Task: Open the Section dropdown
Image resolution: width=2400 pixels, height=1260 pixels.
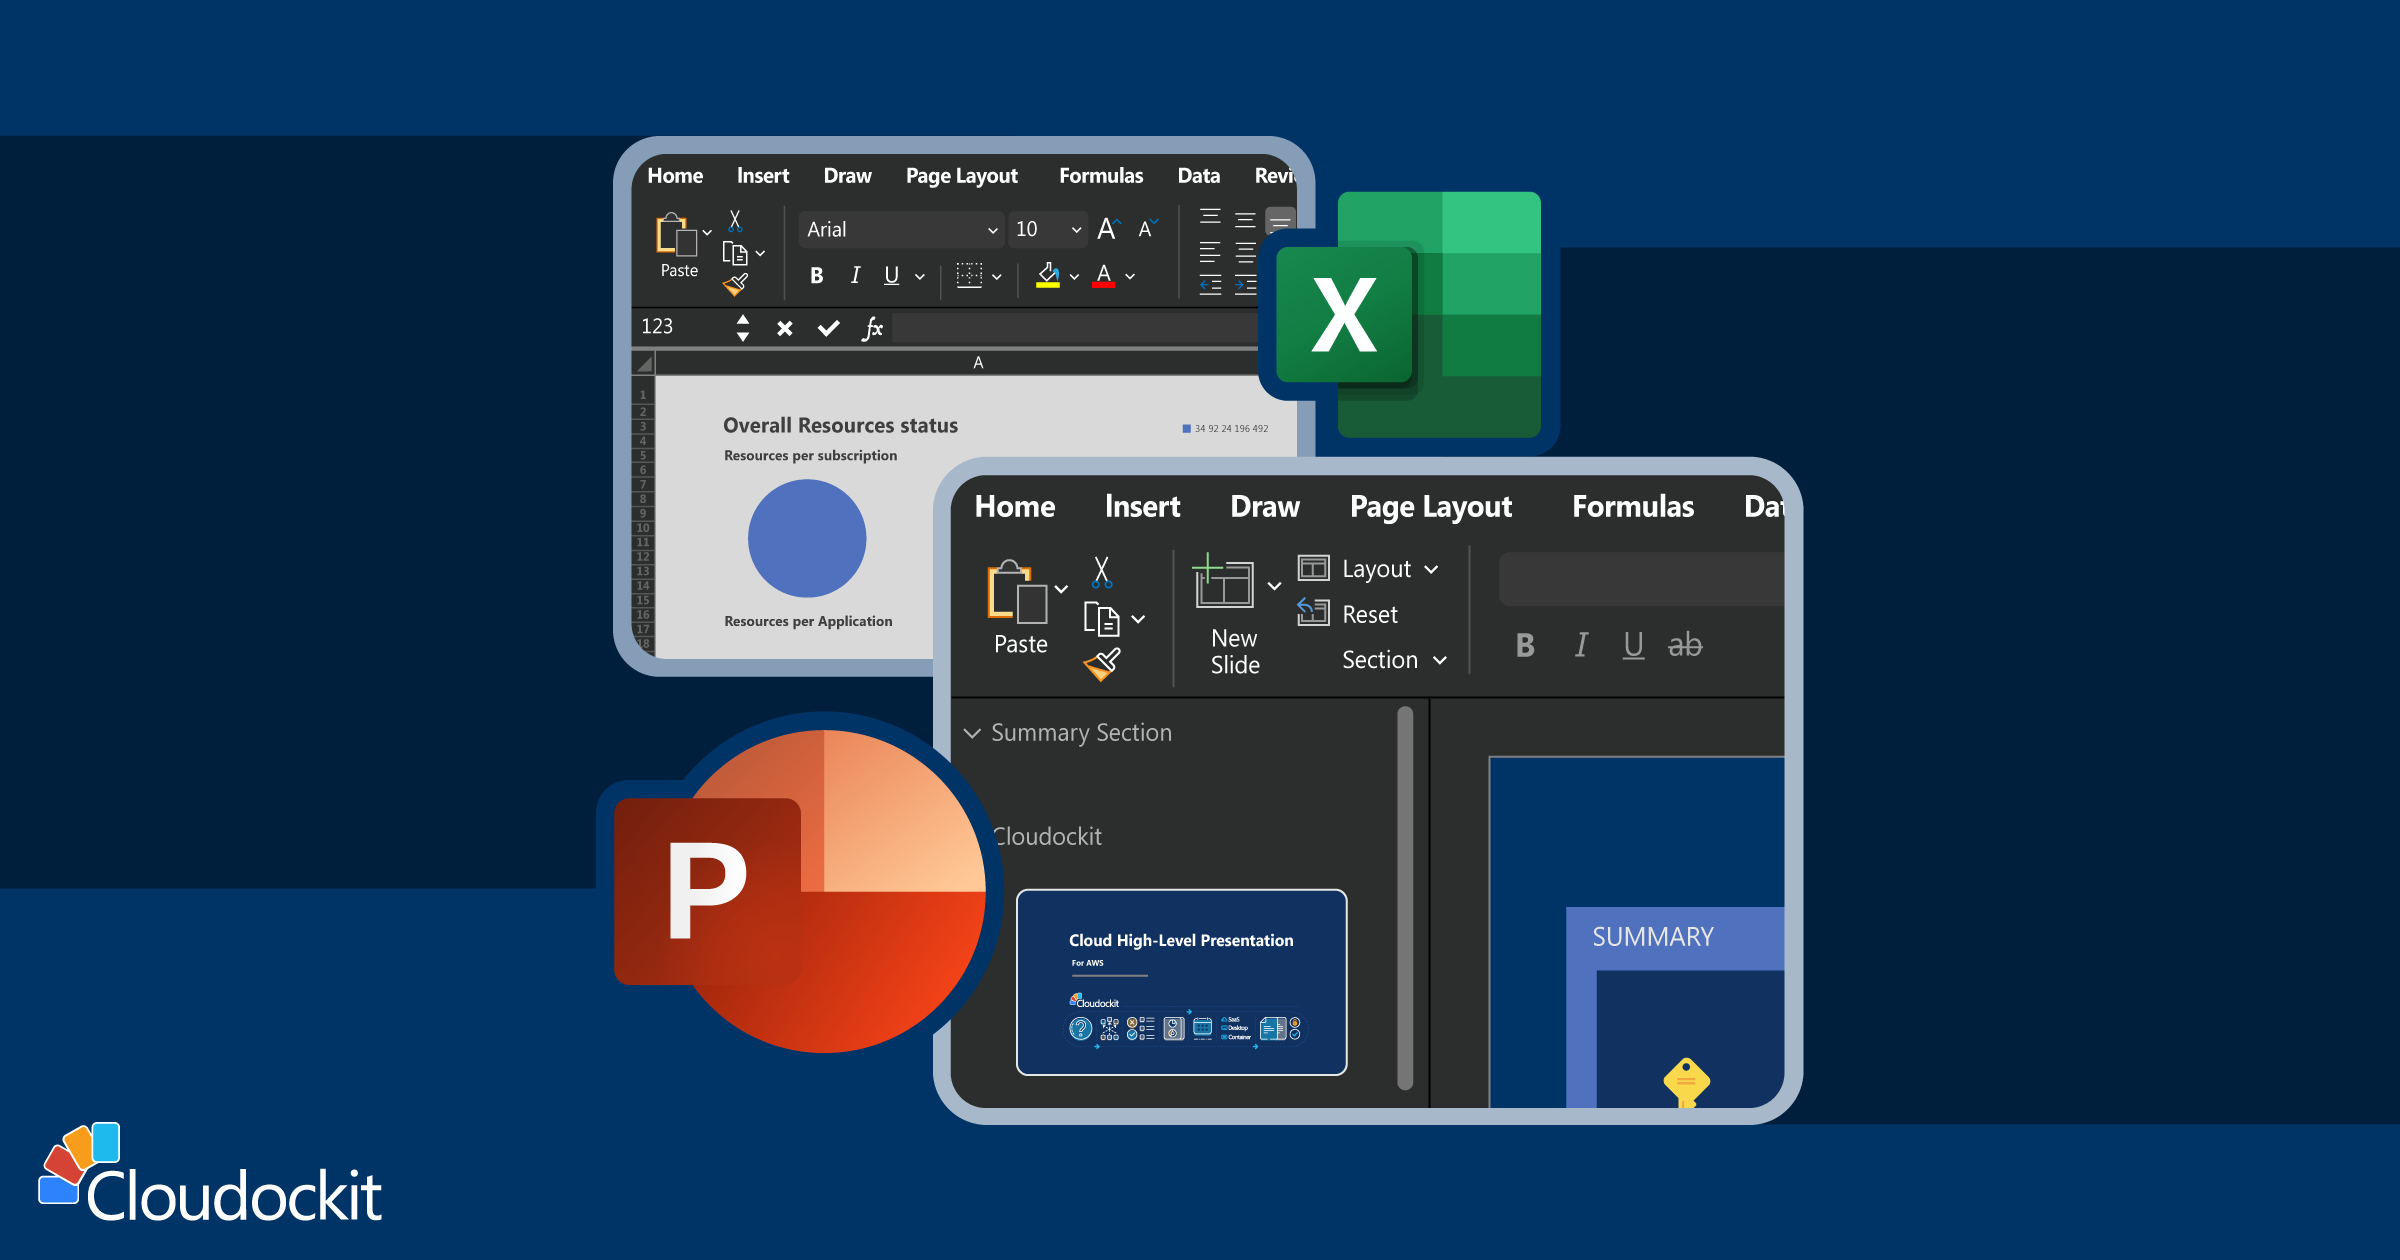Action: pos(1394,660)
